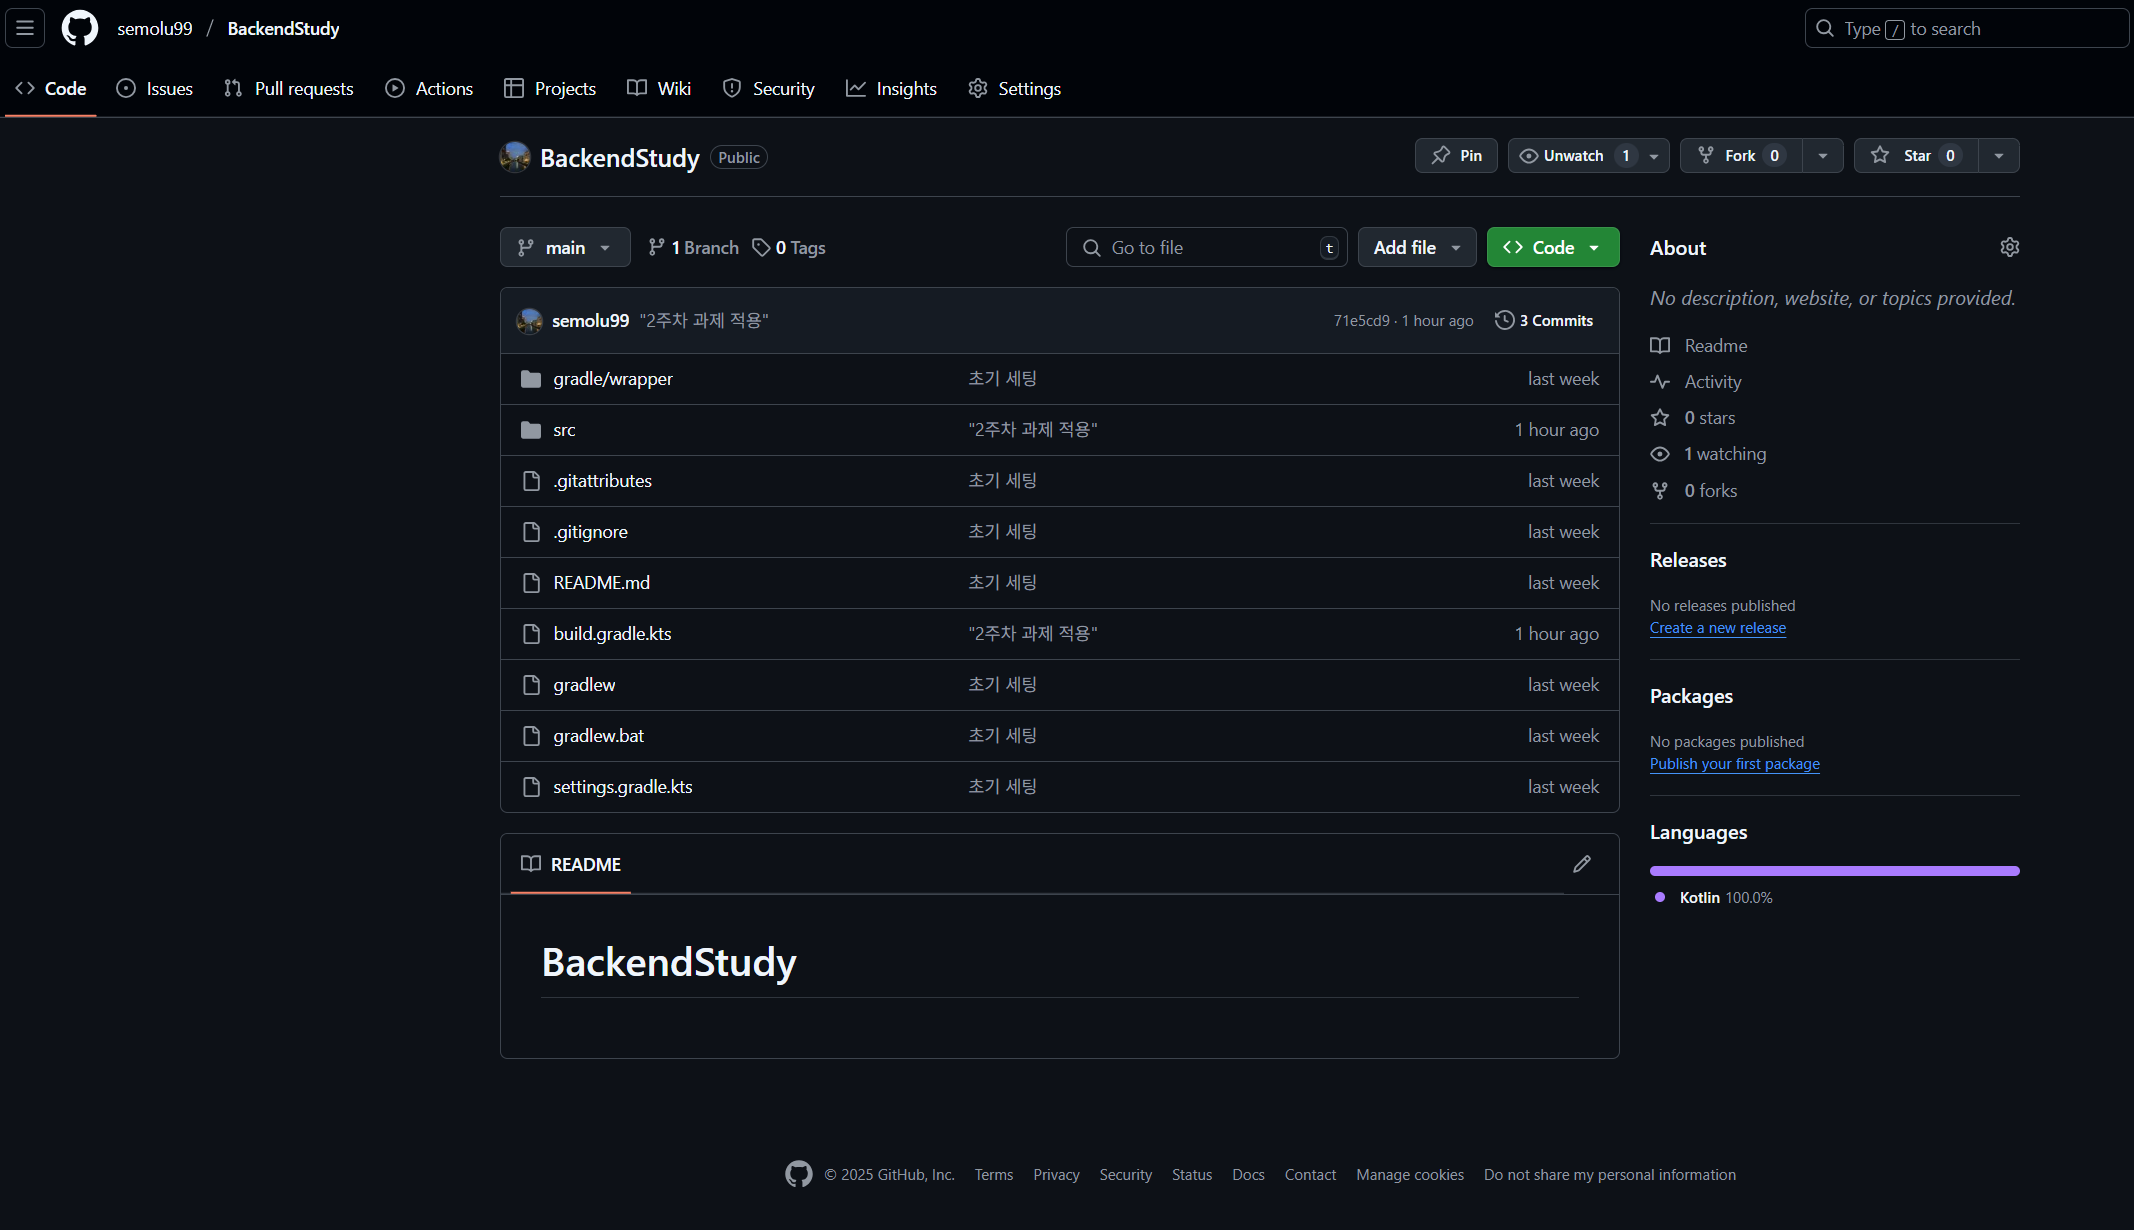Screen dimensions: 2134x1230
Task: Expand the Star lists dropdown arrow
Action: tap(1999, 156)
